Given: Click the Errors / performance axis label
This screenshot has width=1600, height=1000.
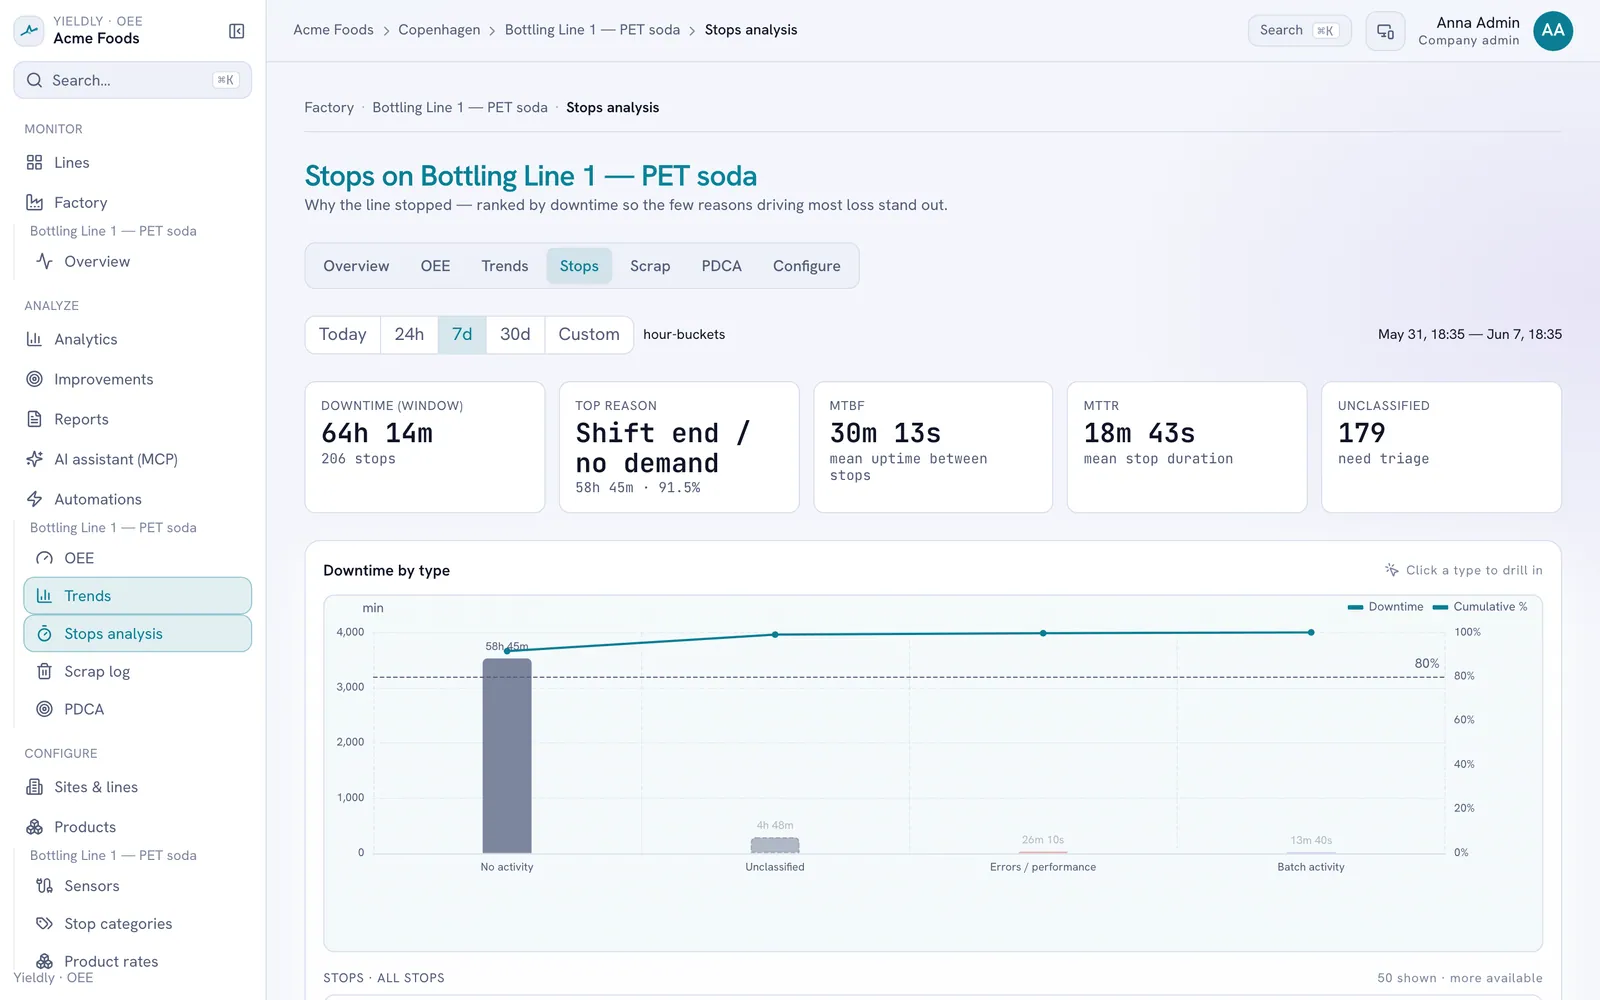Looking at the screenshot, I should (x=1043, y=867).
